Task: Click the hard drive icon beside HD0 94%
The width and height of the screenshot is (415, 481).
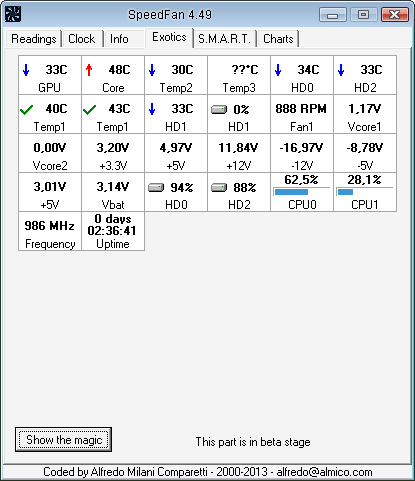Action: point(156,187)
